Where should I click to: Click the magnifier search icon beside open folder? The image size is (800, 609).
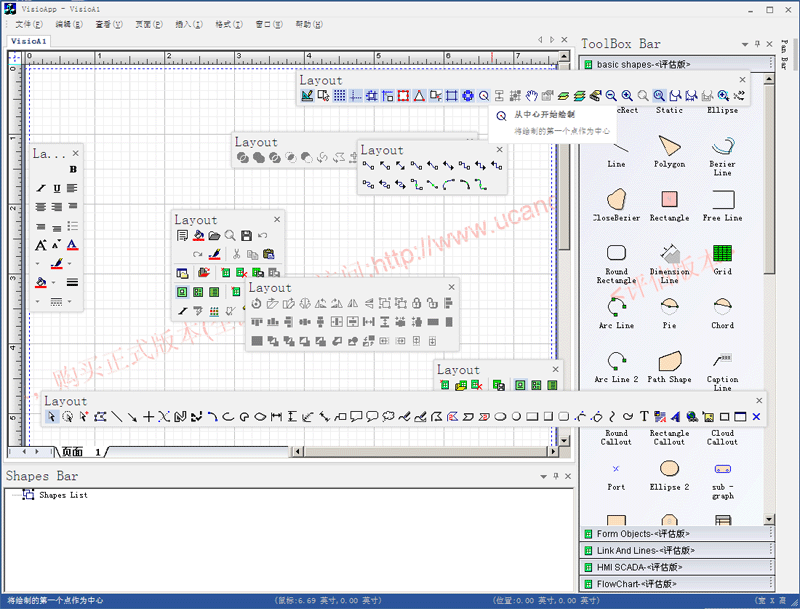click(x=230, y=236)
